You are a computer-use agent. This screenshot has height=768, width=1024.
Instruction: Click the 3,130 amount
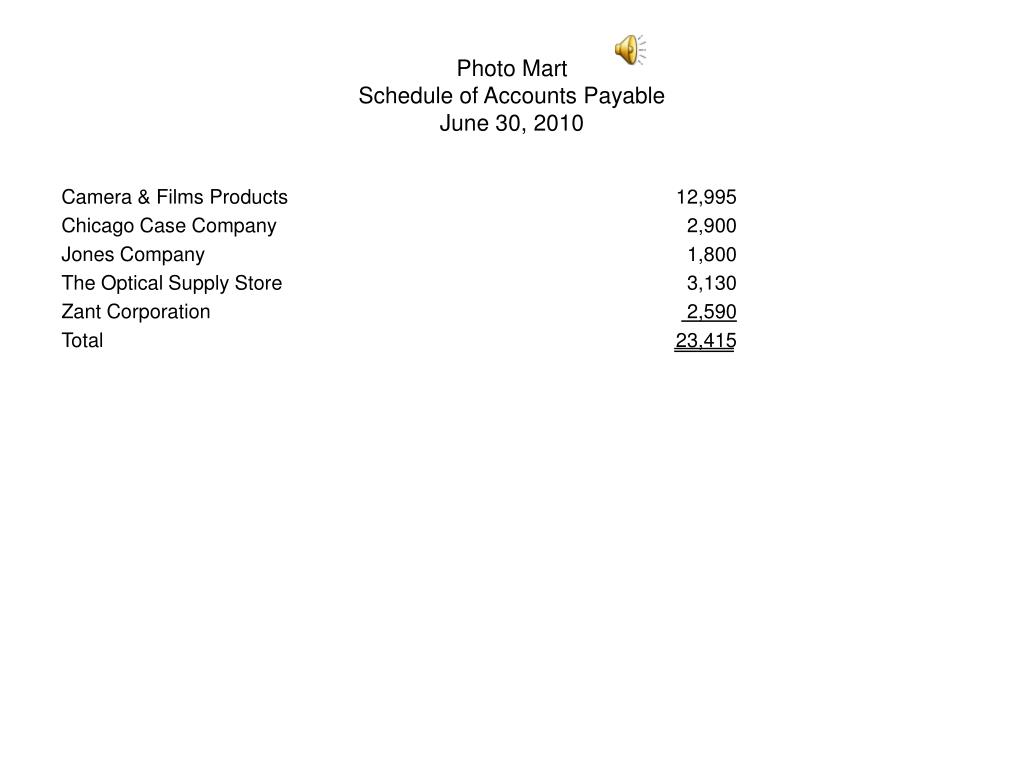[711, 283]
